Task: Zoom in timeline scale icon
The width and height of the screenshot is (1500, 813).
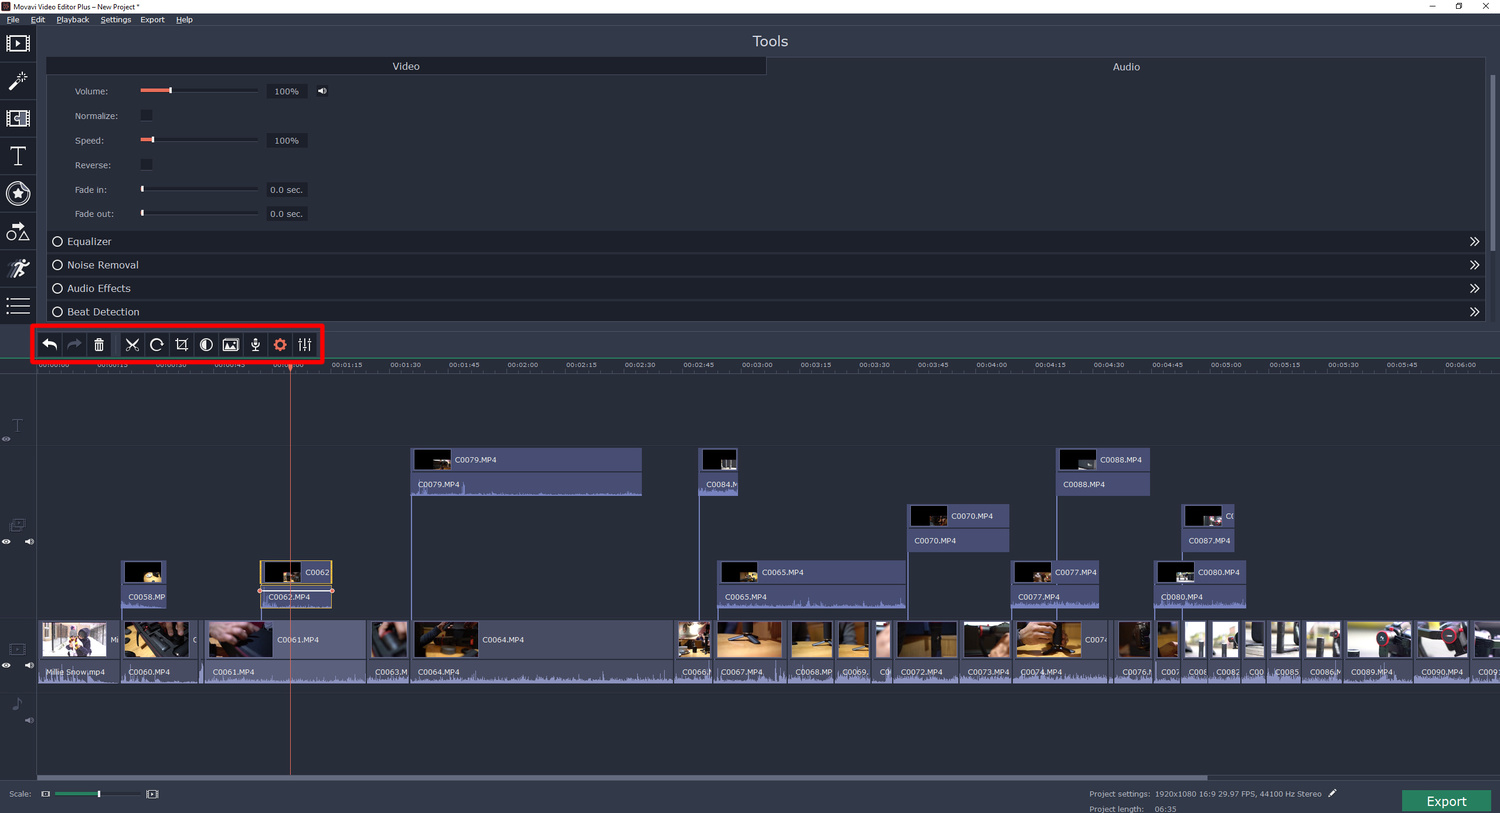Action: pos(152,794)
